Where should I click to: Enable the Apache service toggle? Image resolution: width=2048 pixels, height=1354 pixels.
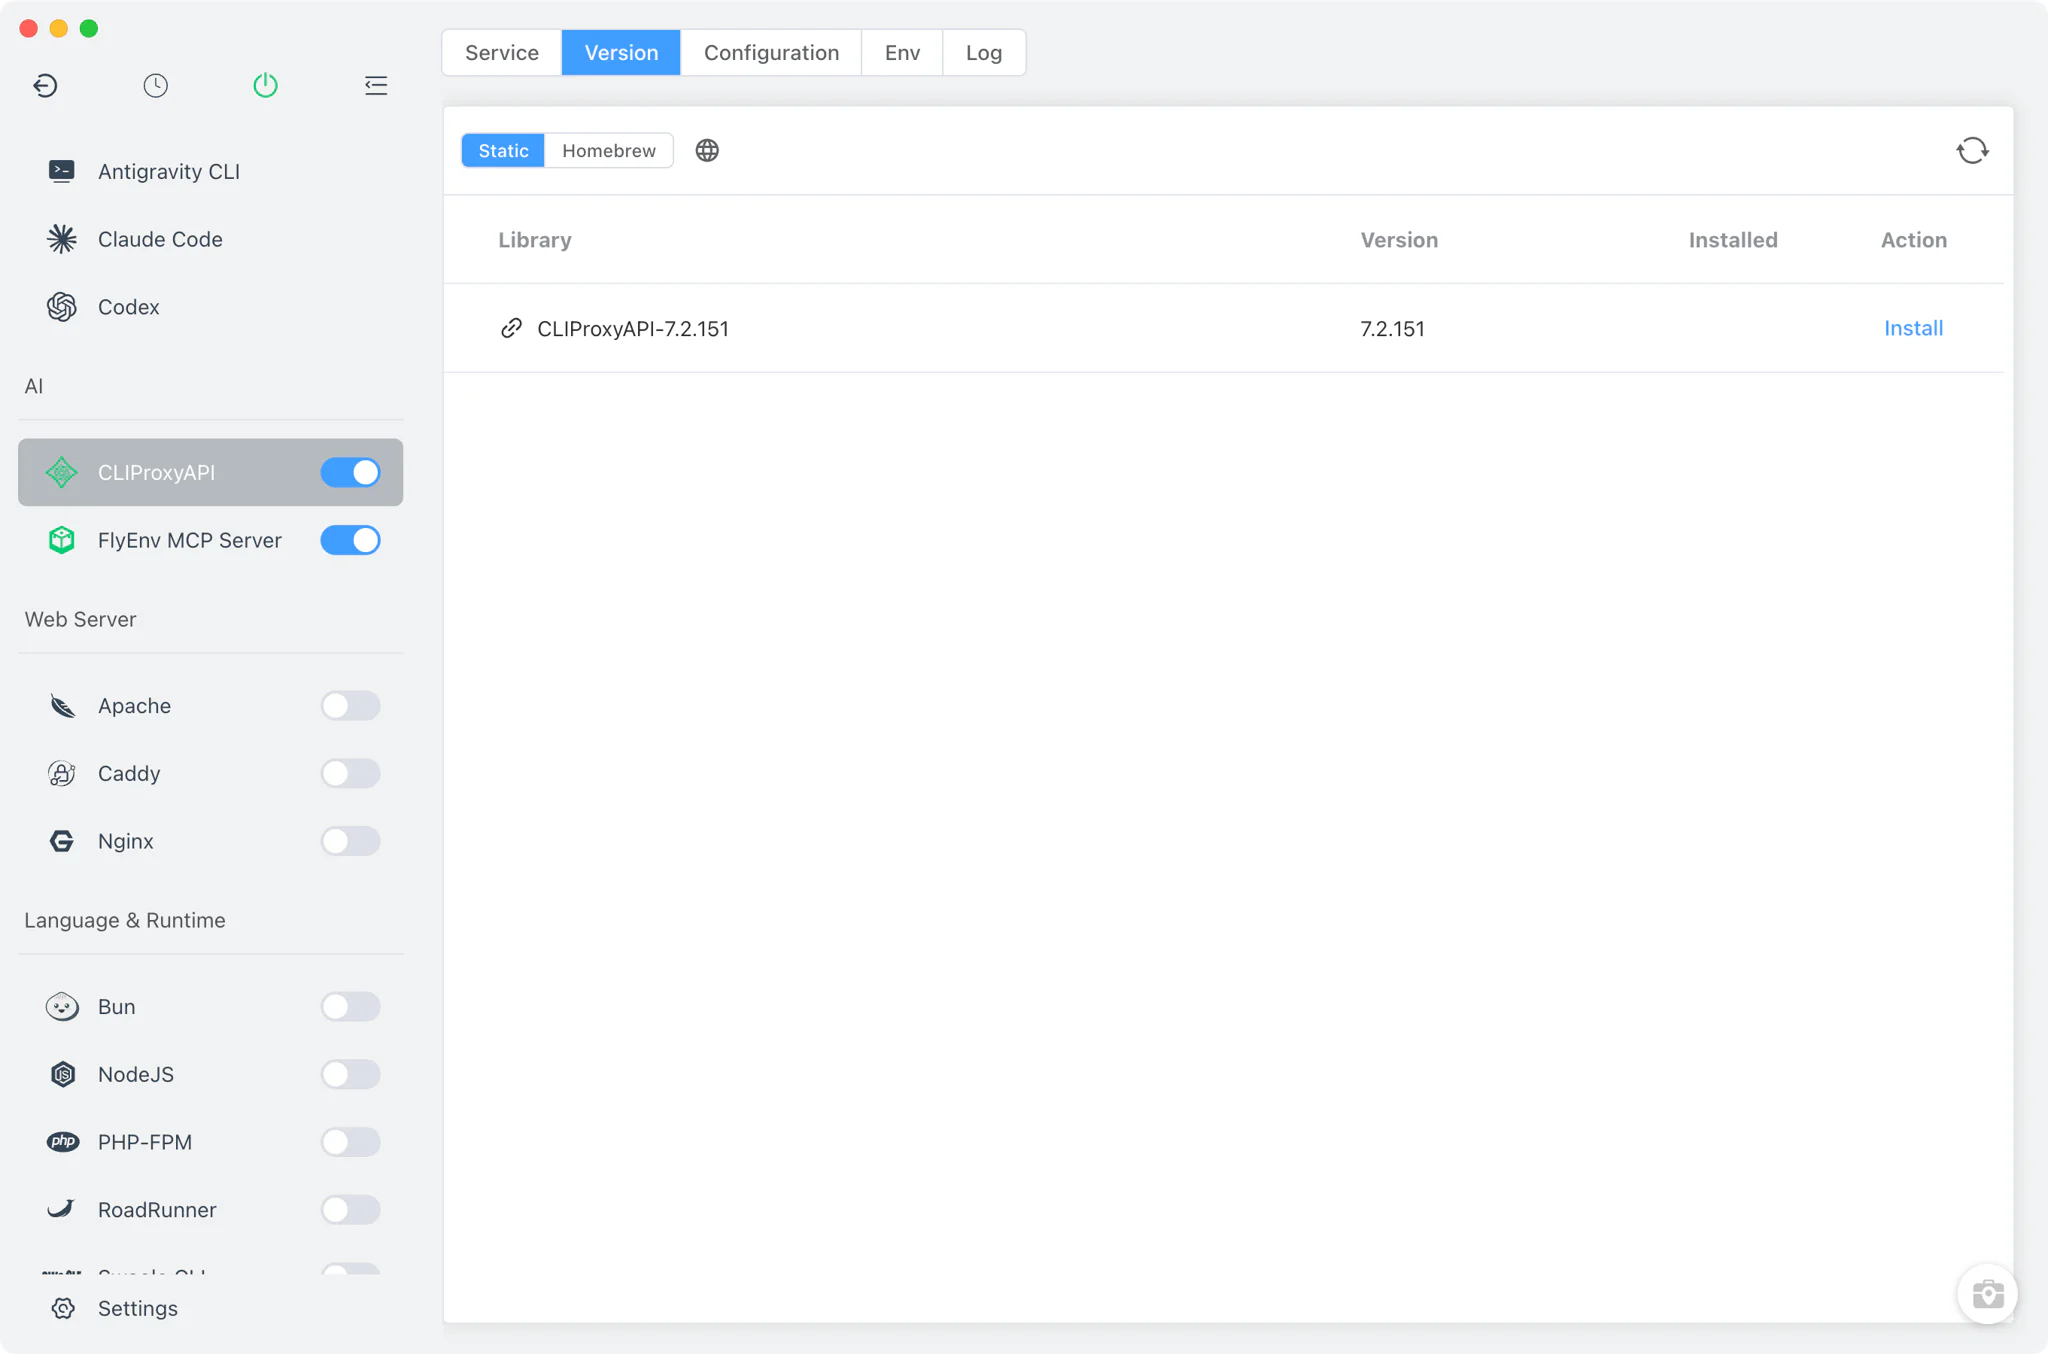click(350, 706)
